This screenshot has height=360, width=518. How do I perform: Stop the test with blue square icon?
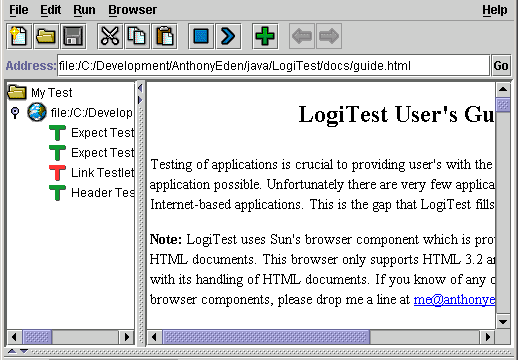pos(201,36)
